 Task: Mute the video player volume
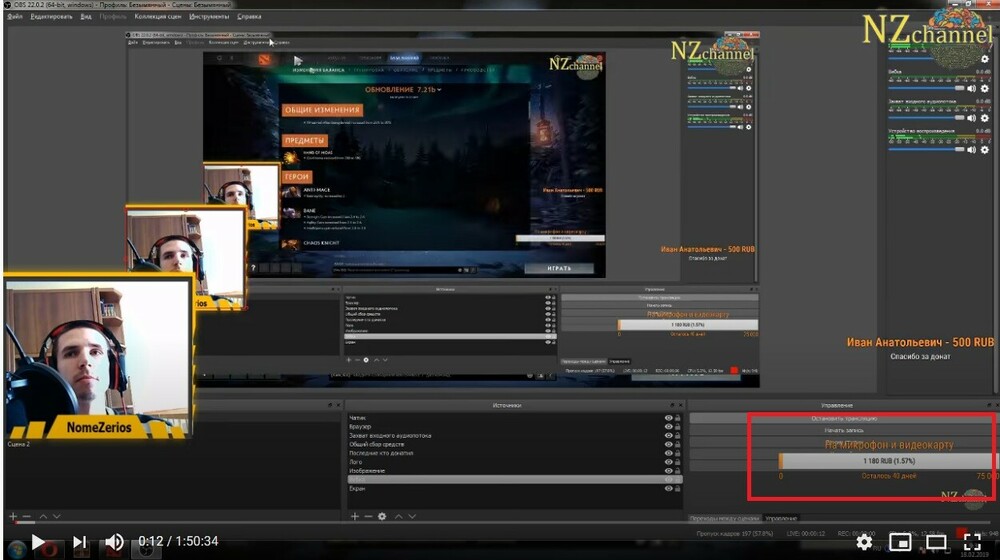[x=114, y=542]
